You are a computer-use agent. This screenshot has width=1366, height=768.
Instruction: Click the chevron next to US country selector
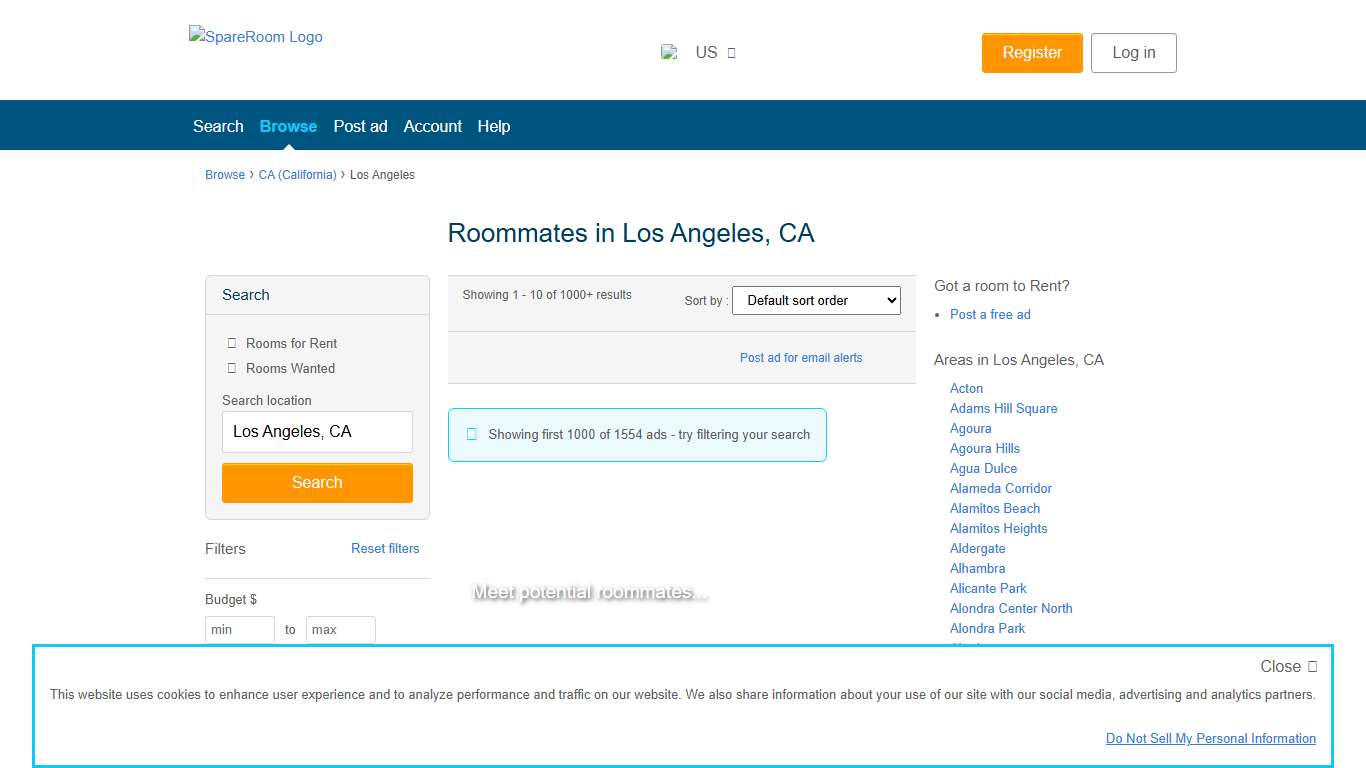click(731, 53)
